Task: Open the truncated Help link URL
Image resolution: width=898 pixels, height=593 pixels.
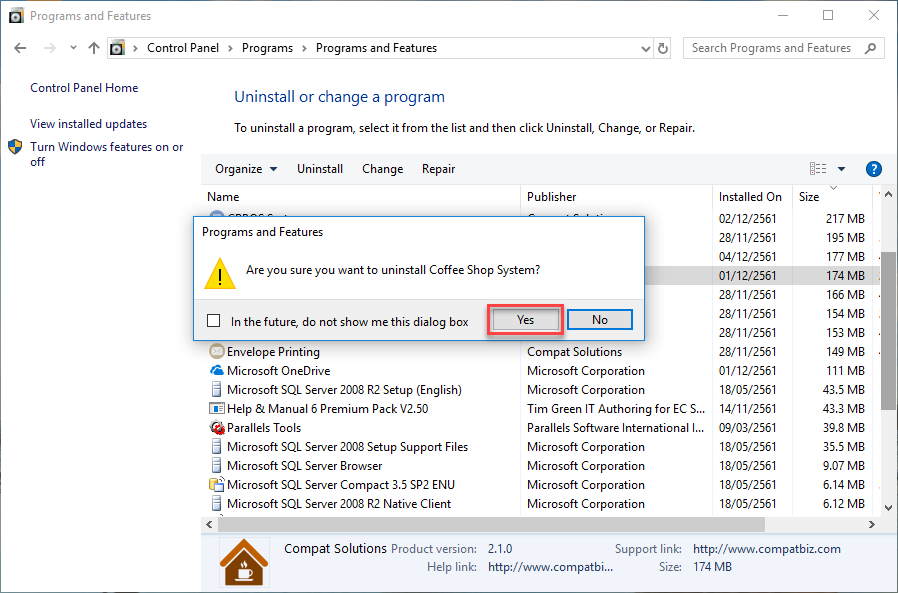Action: click(550, 567)
